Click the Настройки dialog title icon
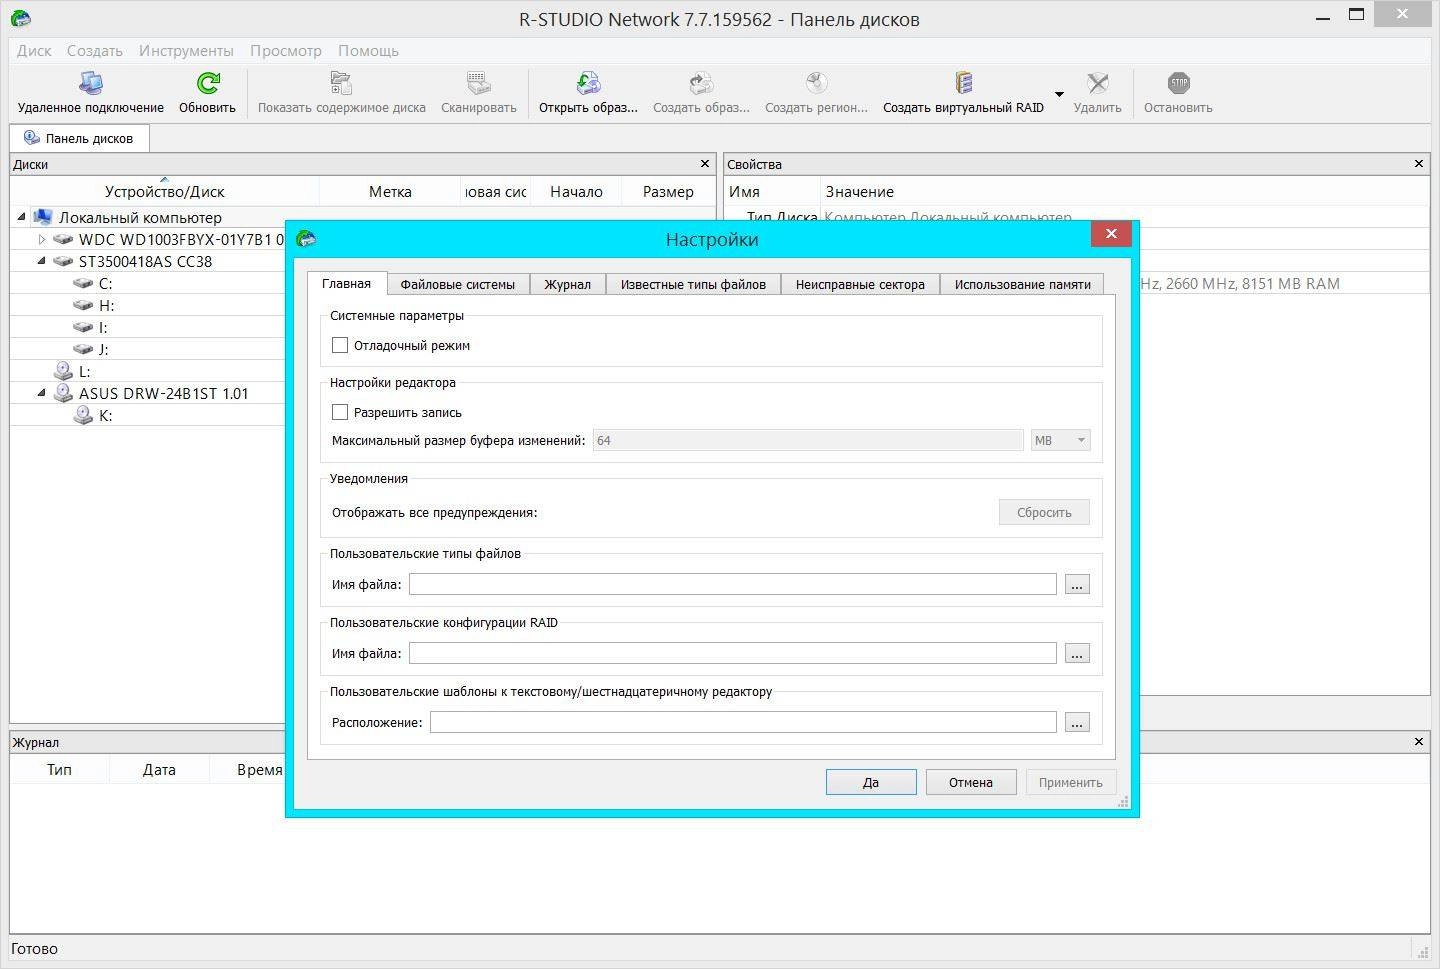The height and width of the screenshot is (969, 1440). pos(306,238)
